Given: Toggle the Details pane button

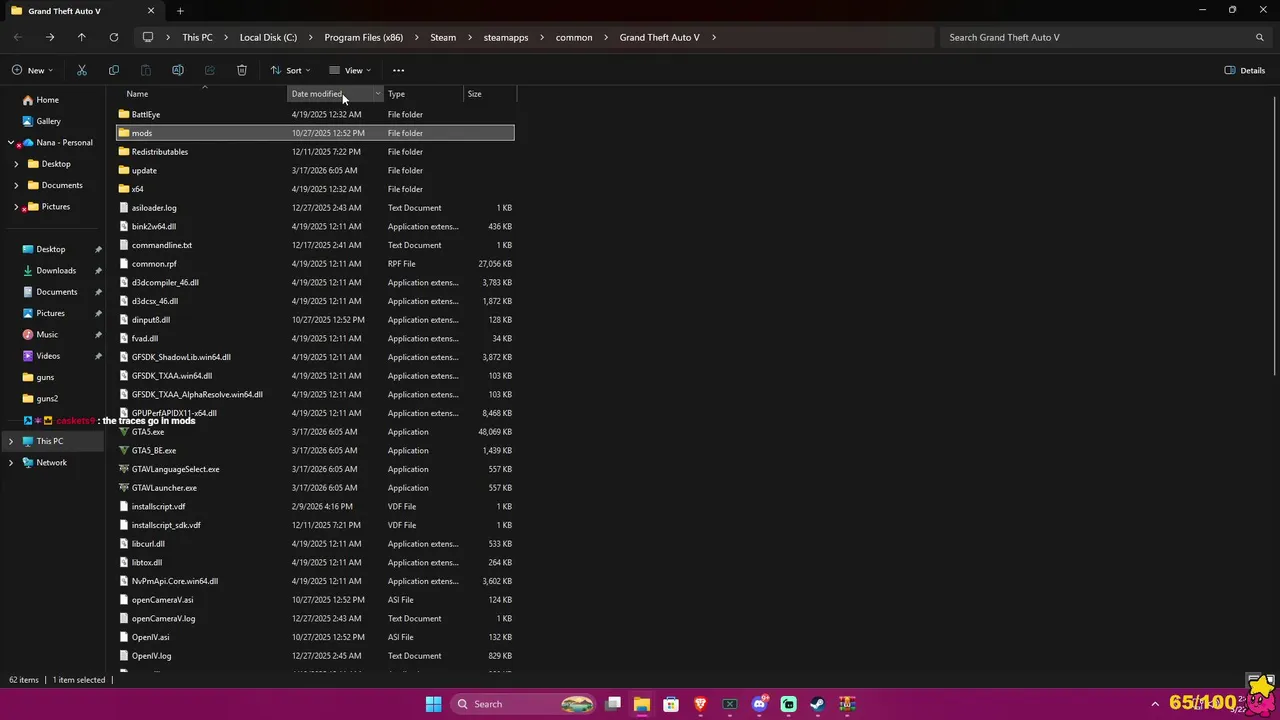Looking at the screenshot, I should [1245, 70].
